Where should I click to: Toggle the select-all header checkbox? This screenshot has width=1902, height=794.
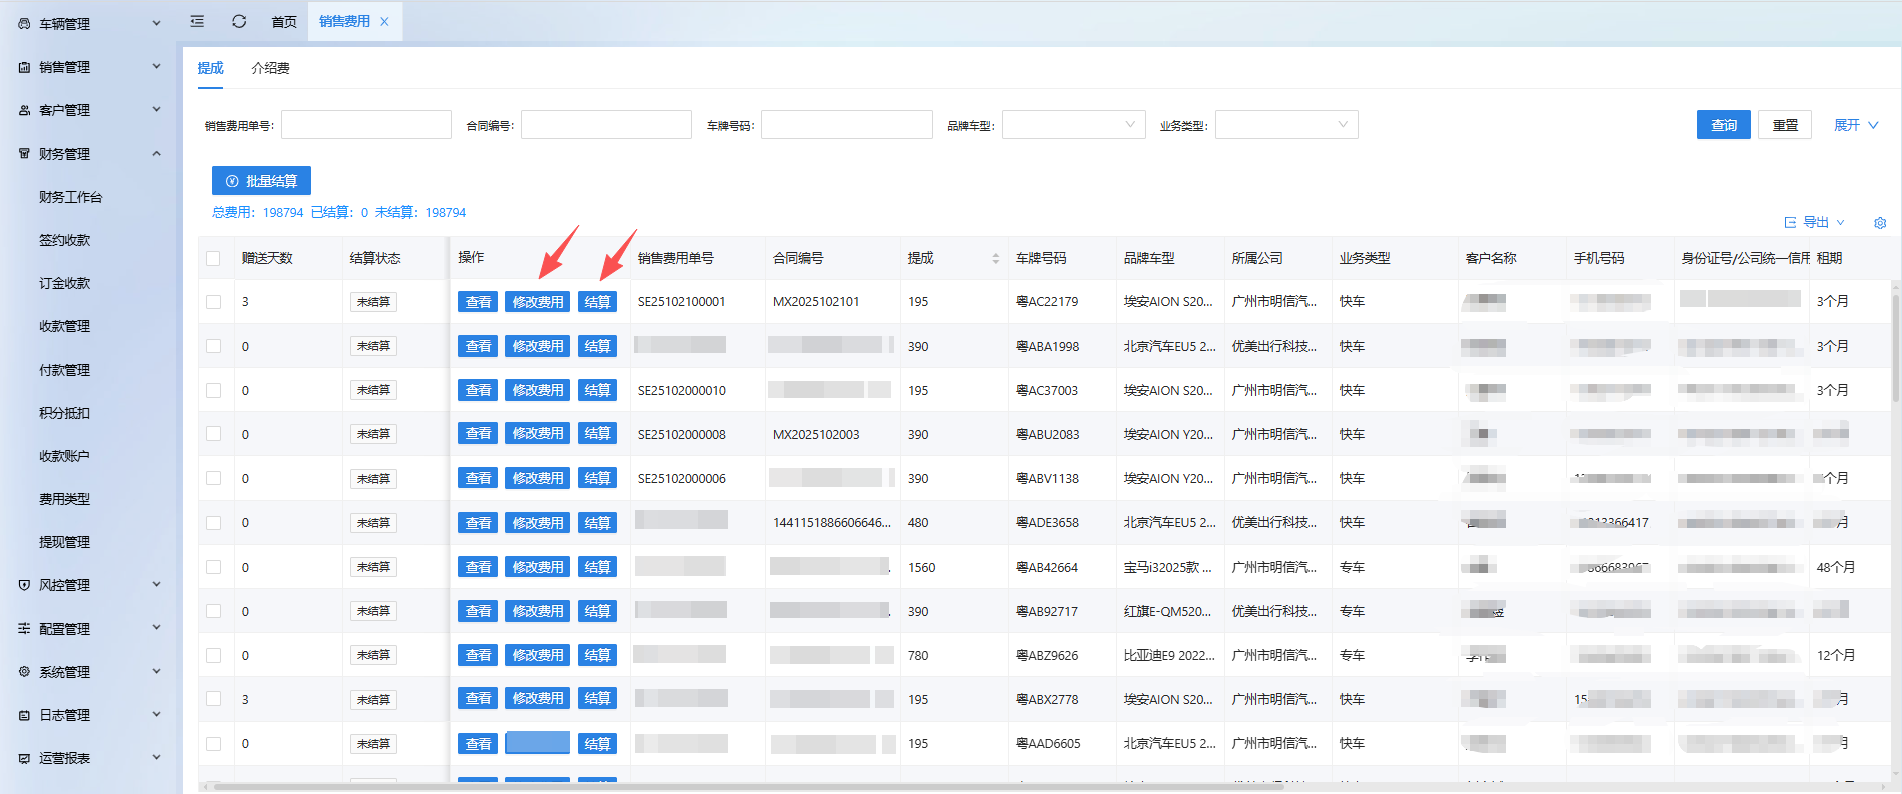(x=213, y=258)
